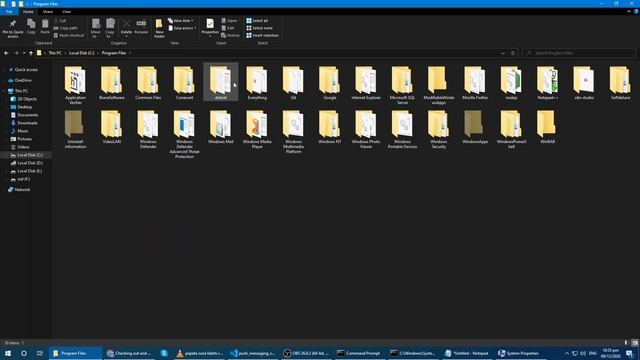The height and width of the screenshot is (360, 640).
Task: Open the Windows Portable Devices folder
Action: pyautogui.click(x=402, y=129)
